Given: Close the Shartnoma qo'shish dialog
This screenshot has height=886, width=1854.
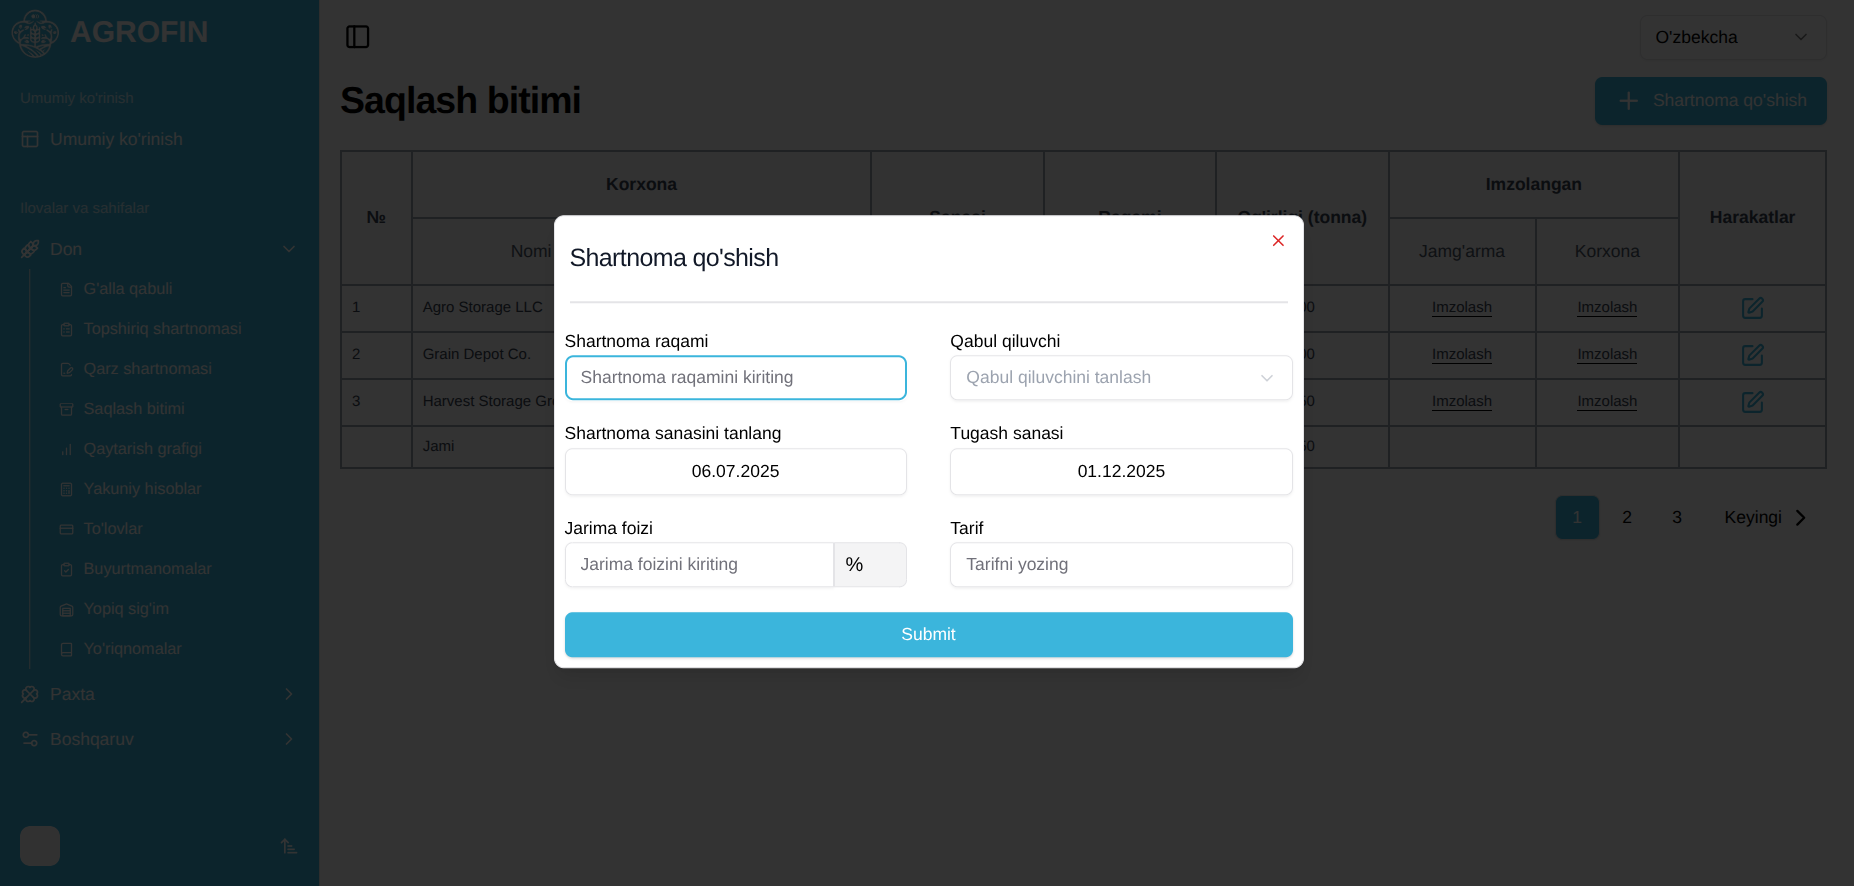Looking at the screenshot, I should point(1278,241).
